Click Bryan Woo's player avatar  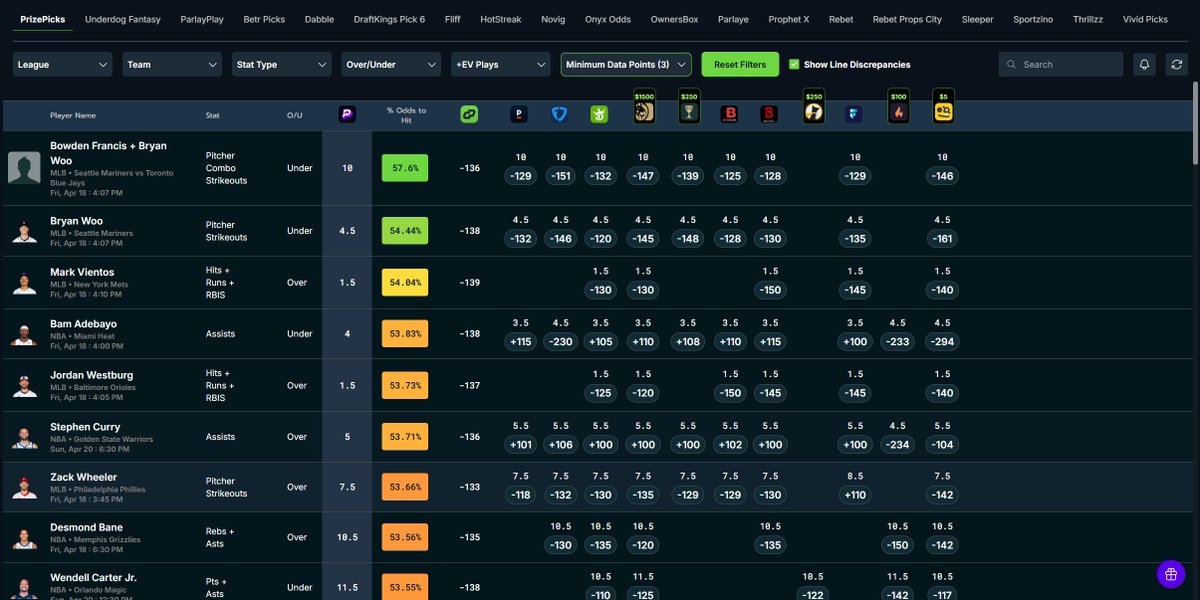[x=24, y=232]
